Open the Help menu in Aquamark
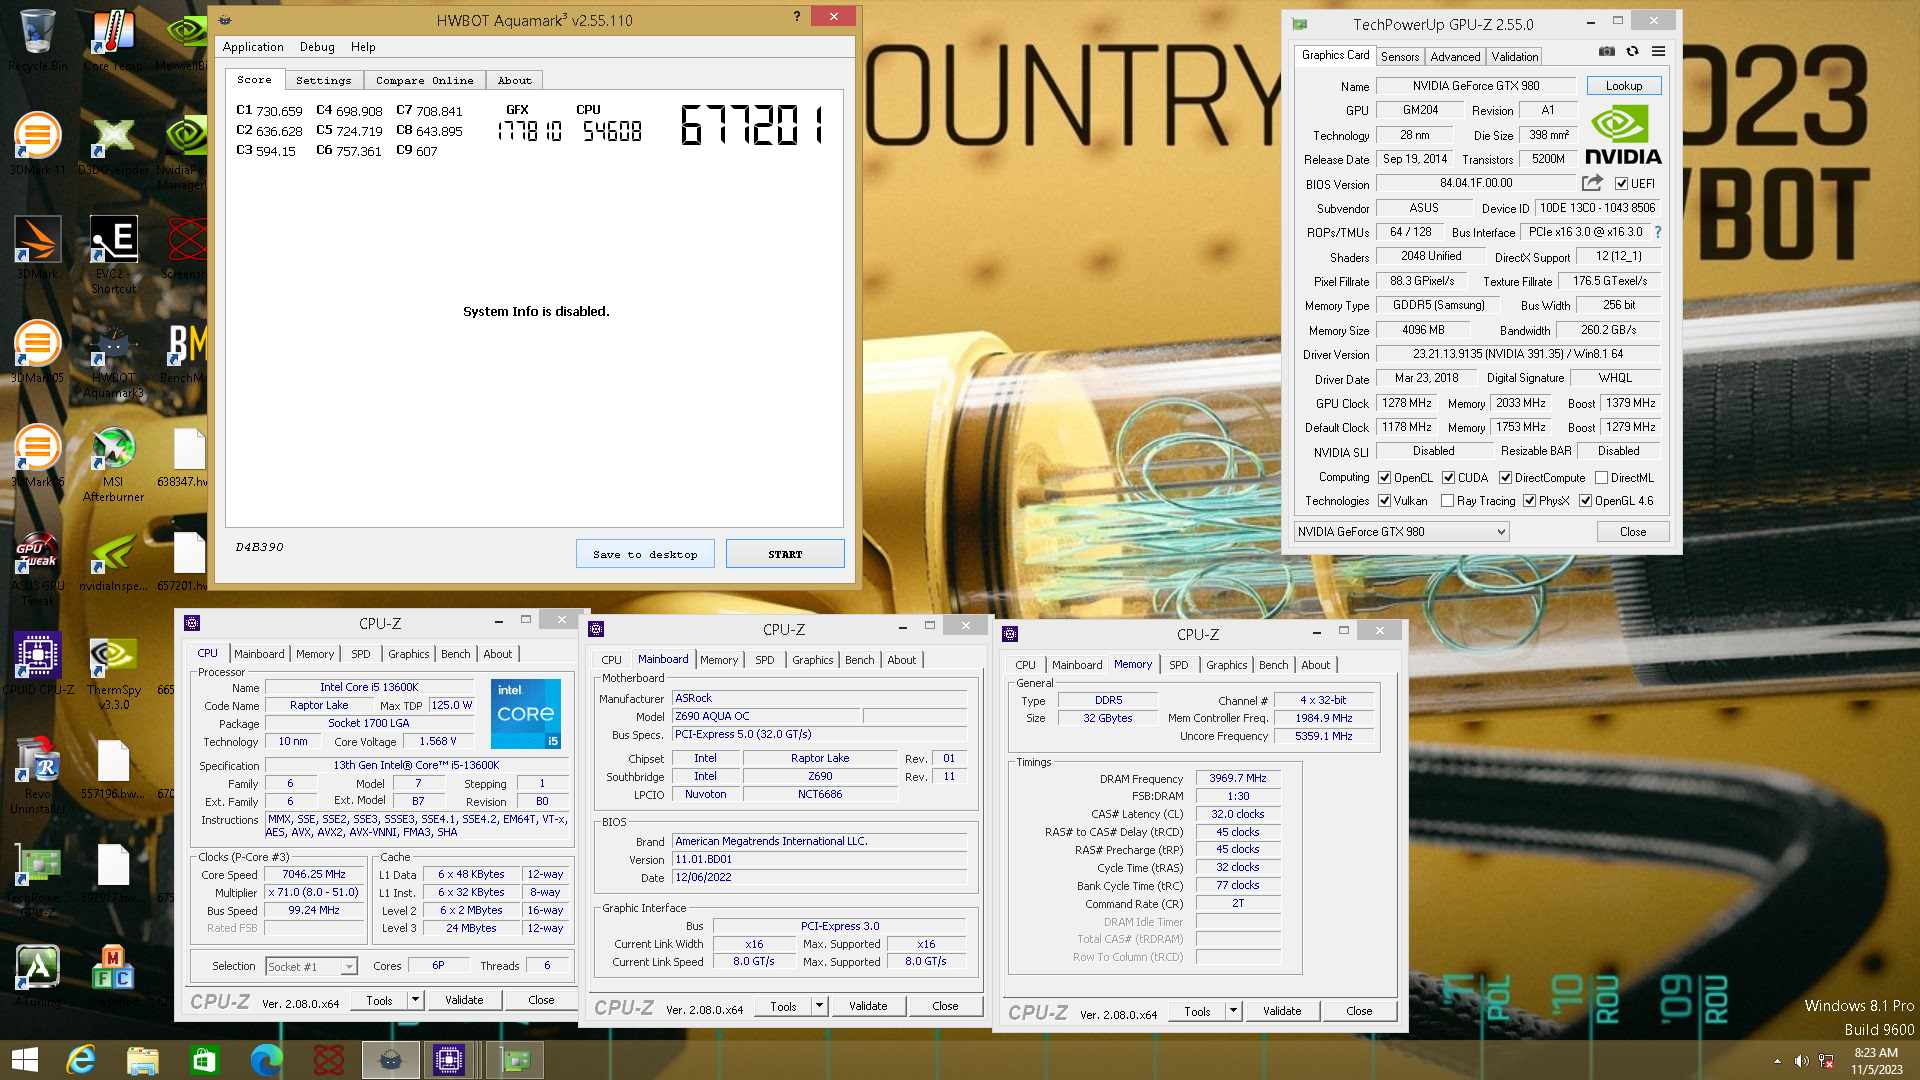1920x1080 pixels. 363,47
